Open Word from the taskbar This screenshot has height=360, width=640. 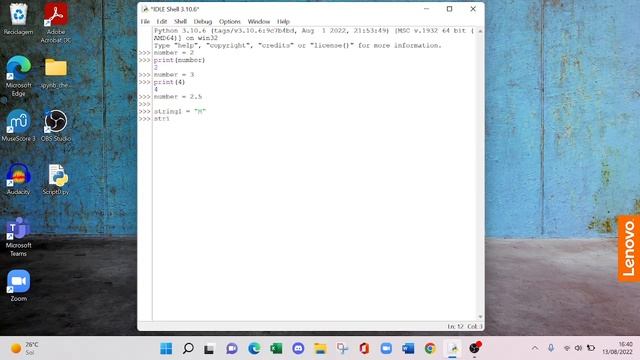pos(408,349)
